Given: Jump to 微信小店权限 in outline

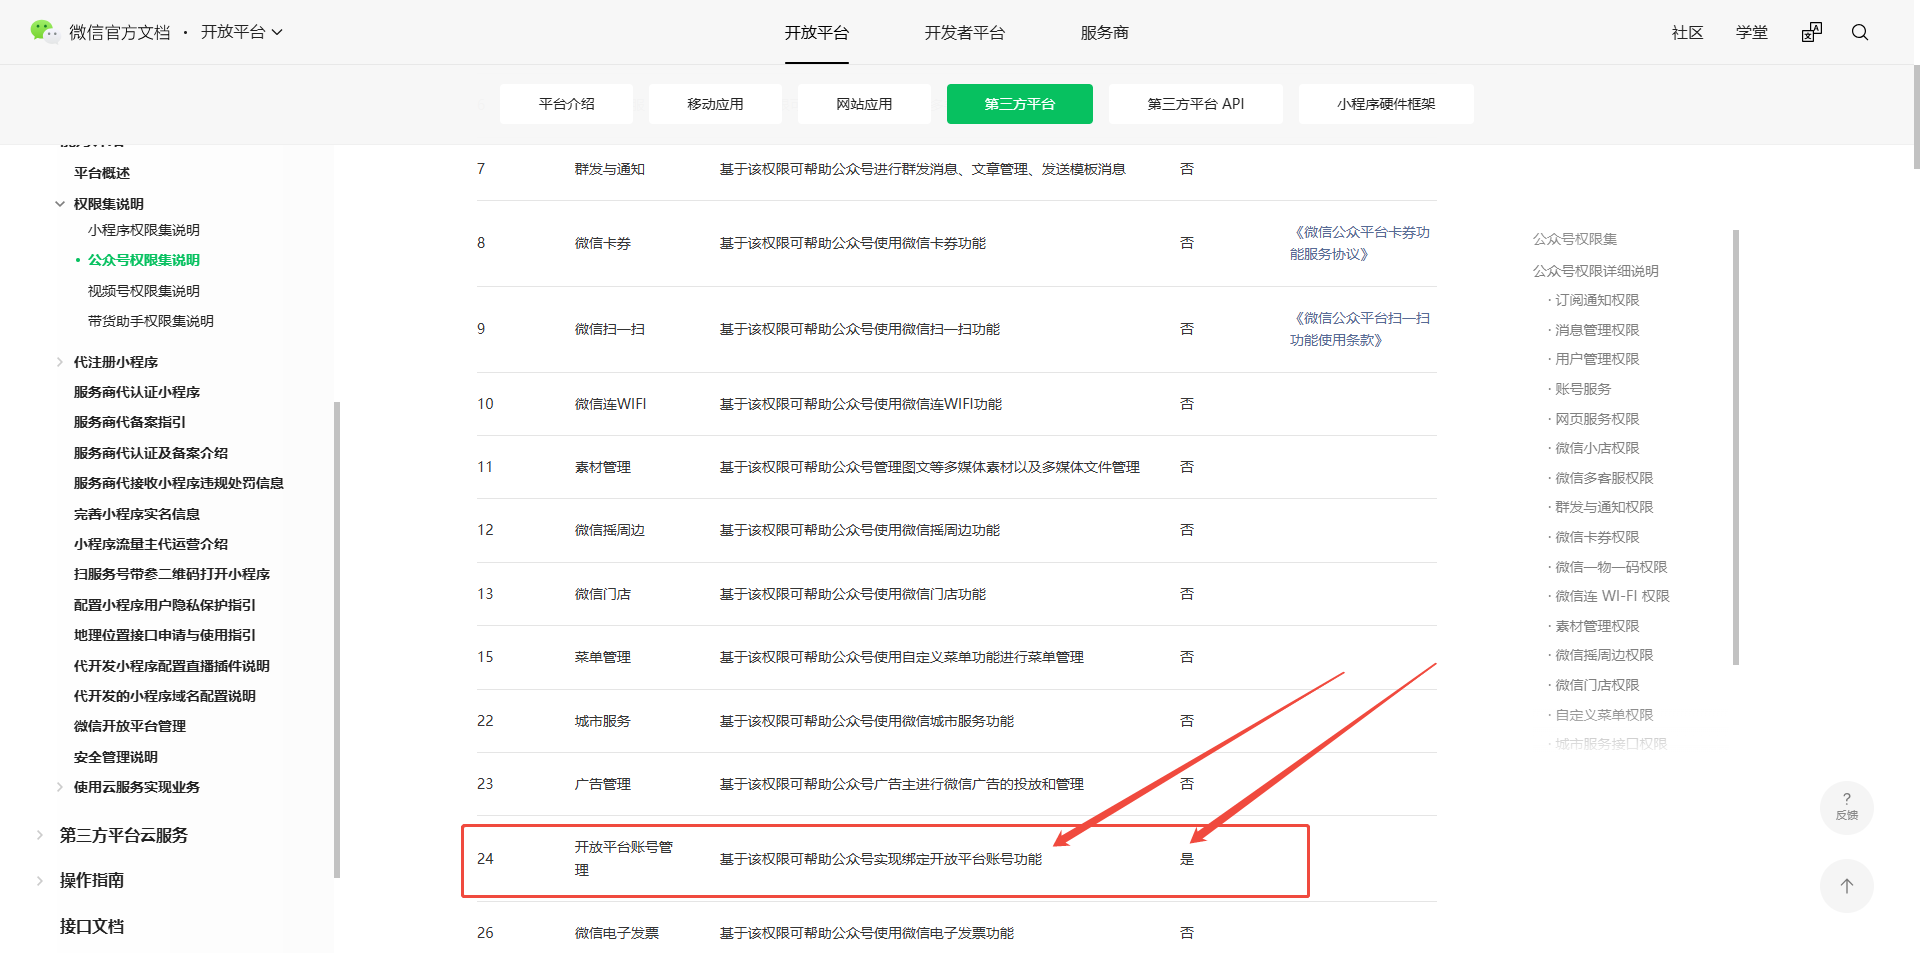Looking at the screenshot, I should (x=1597, y=448).
